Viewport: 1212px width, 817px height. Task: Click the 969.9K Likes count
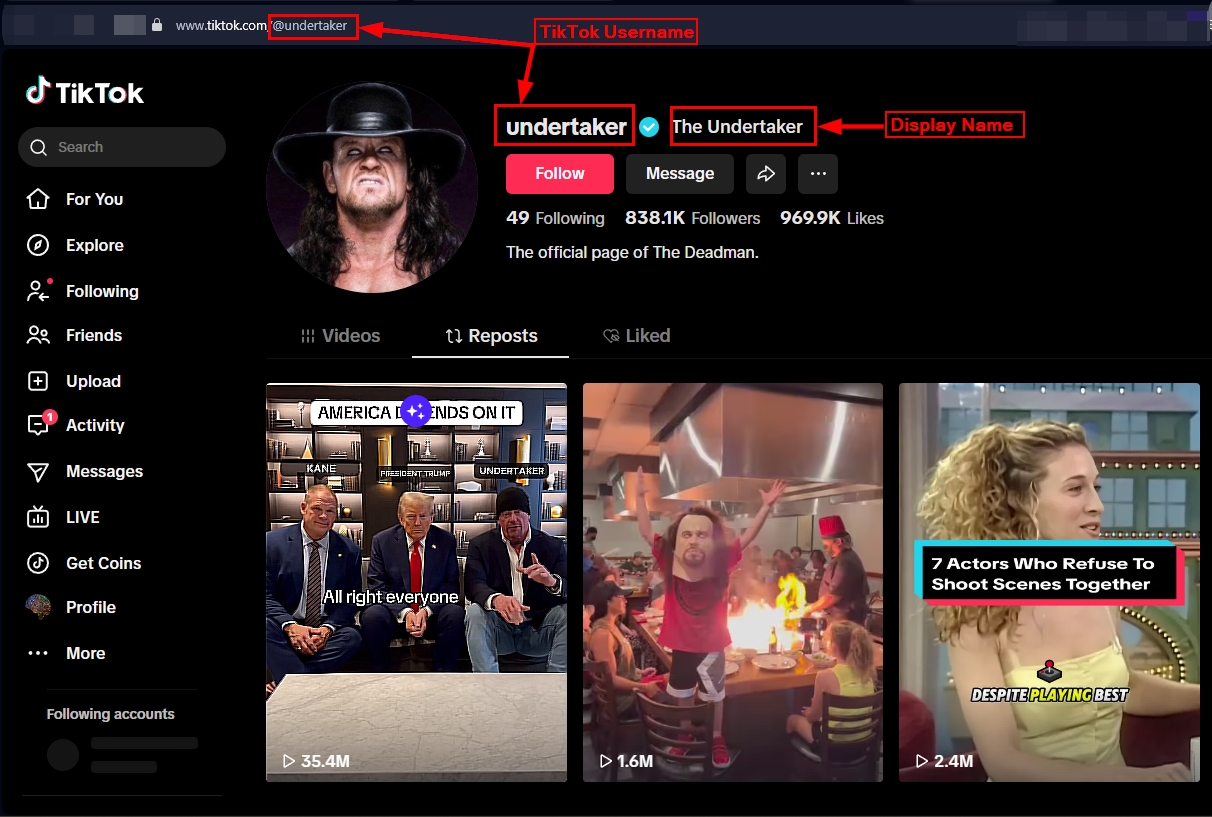(x=832, y=218)
